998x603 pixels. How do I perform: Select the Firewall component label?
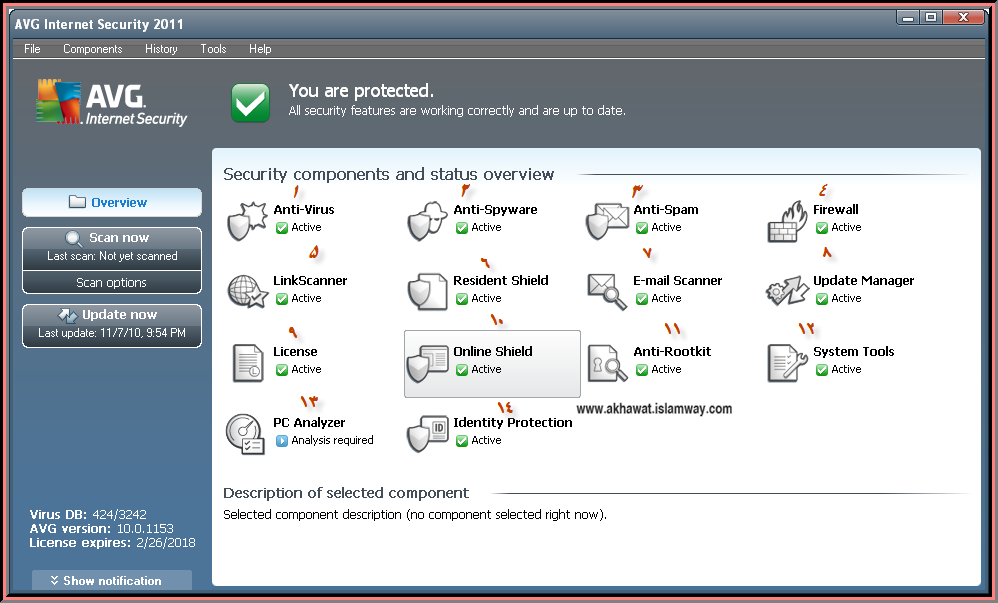(836, 209)
